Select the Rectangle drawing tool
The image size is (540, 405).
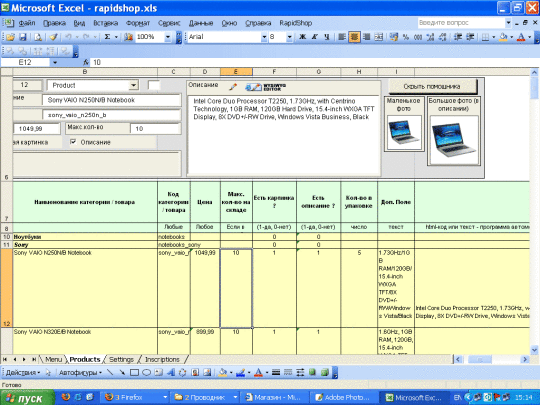click(134, 372)
